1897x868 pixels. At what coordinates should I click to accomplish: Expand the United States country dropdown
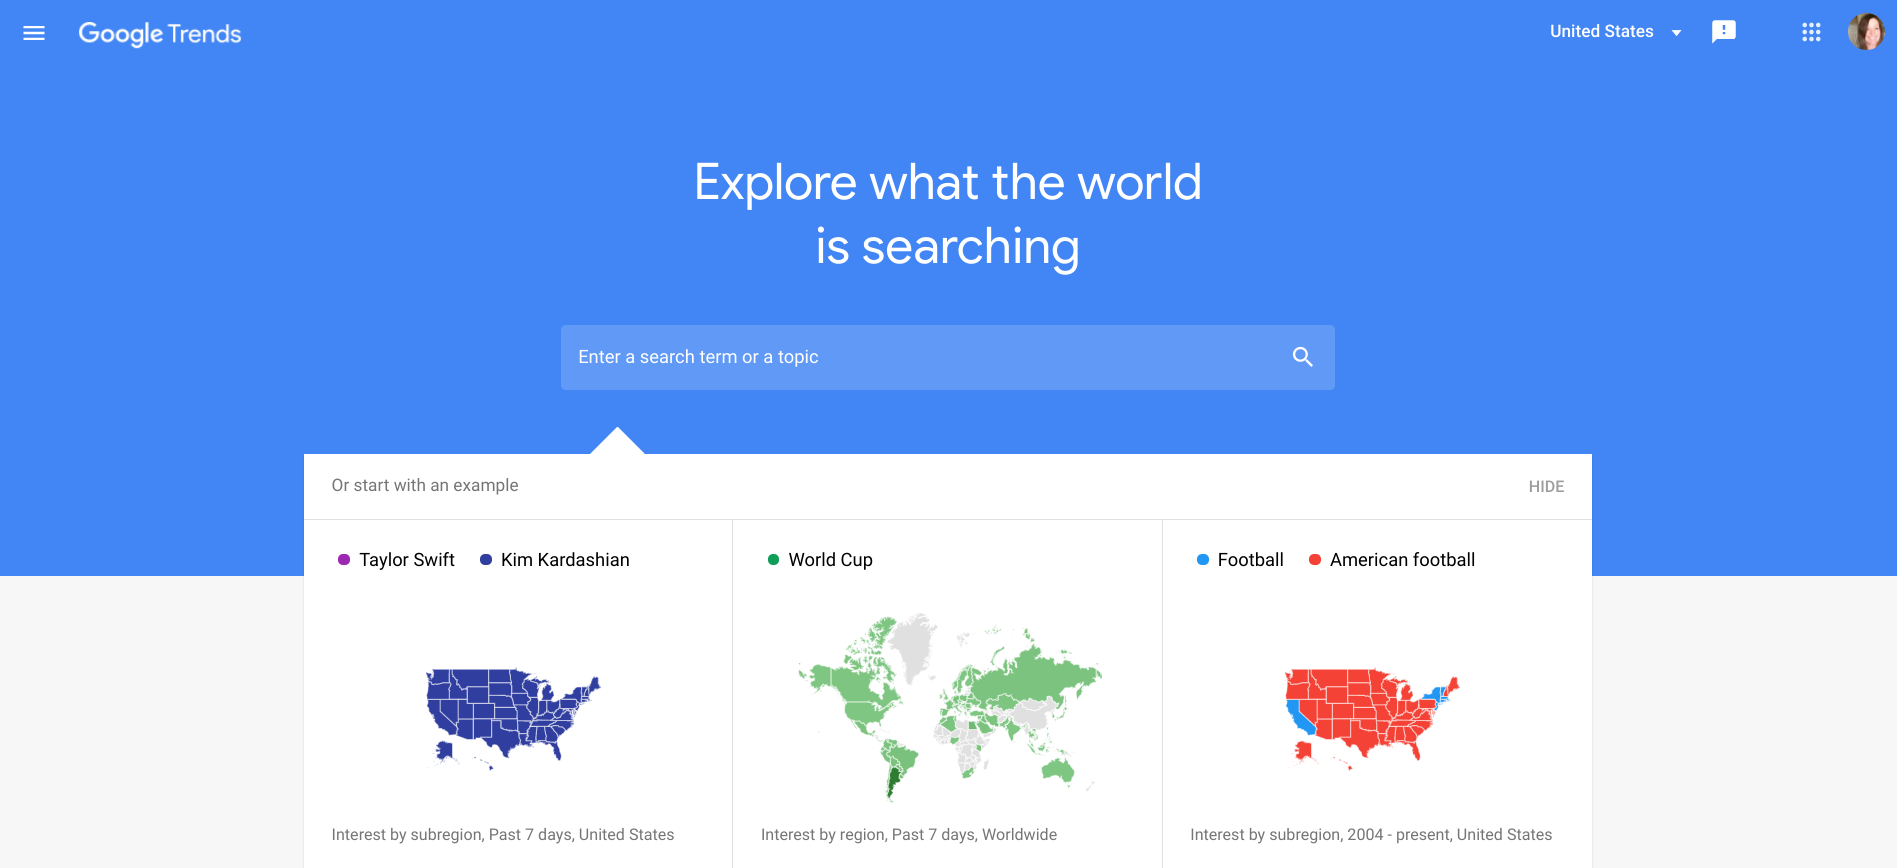coord(1615,32)
